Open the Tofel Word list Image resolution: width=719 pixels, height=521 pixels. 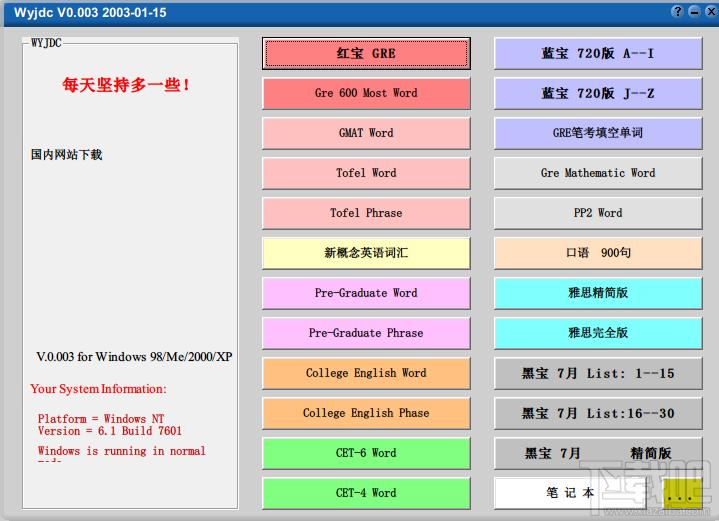pos(366,173)
